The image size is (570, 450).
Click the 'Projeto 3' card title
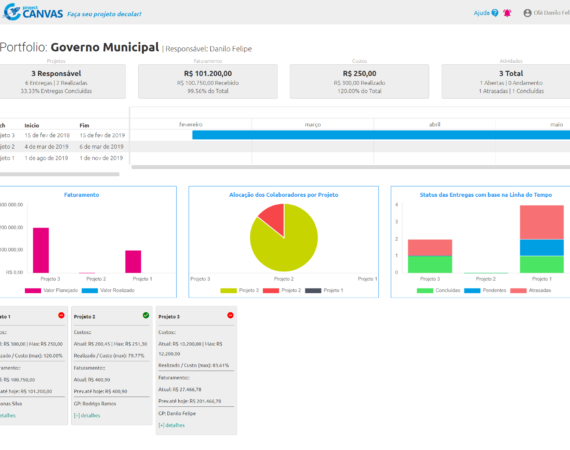[x=169, y=317]
